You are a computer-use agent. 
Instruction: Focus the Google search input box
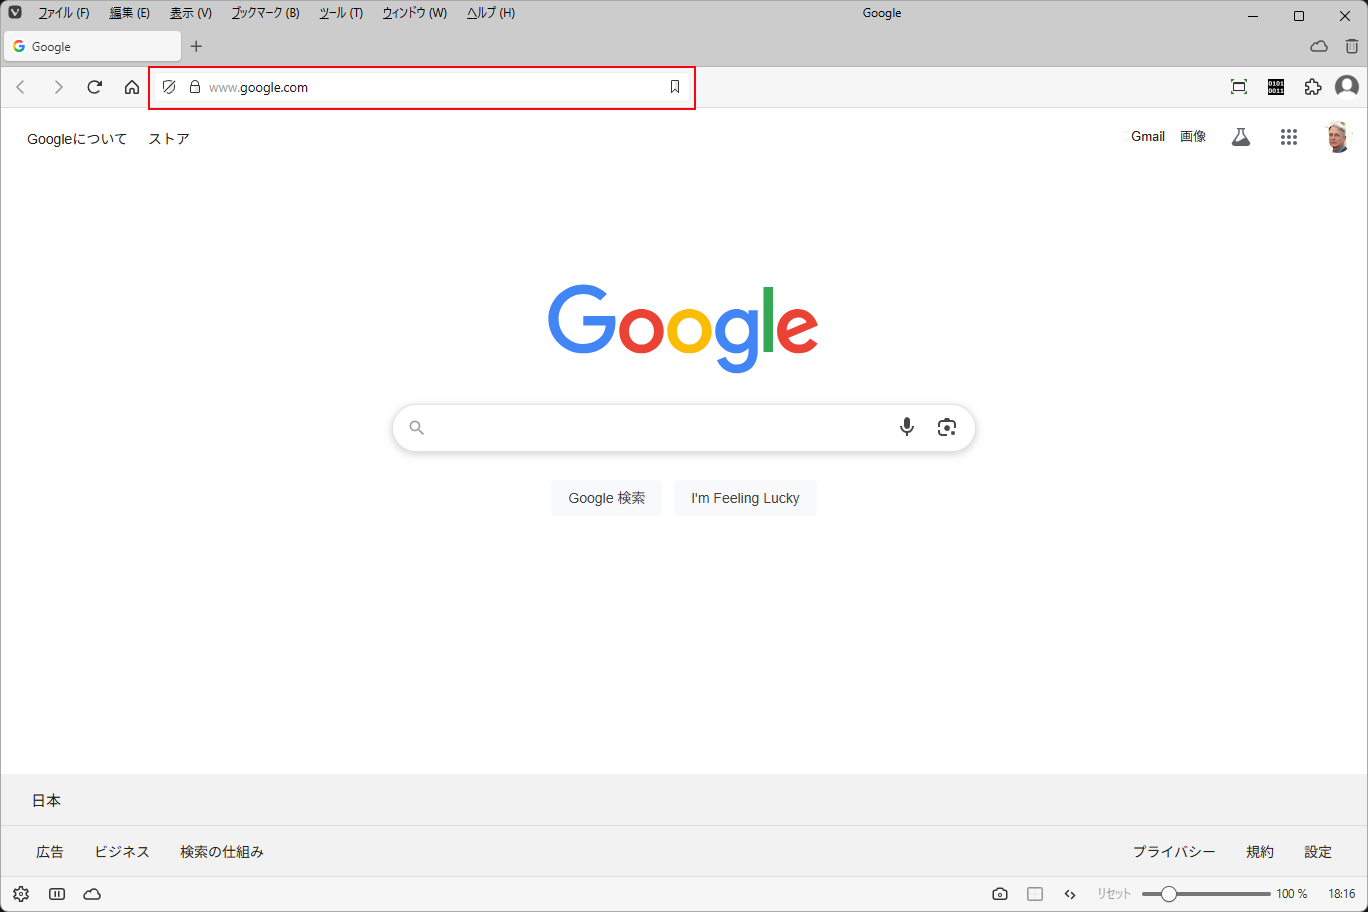(684, 428)
